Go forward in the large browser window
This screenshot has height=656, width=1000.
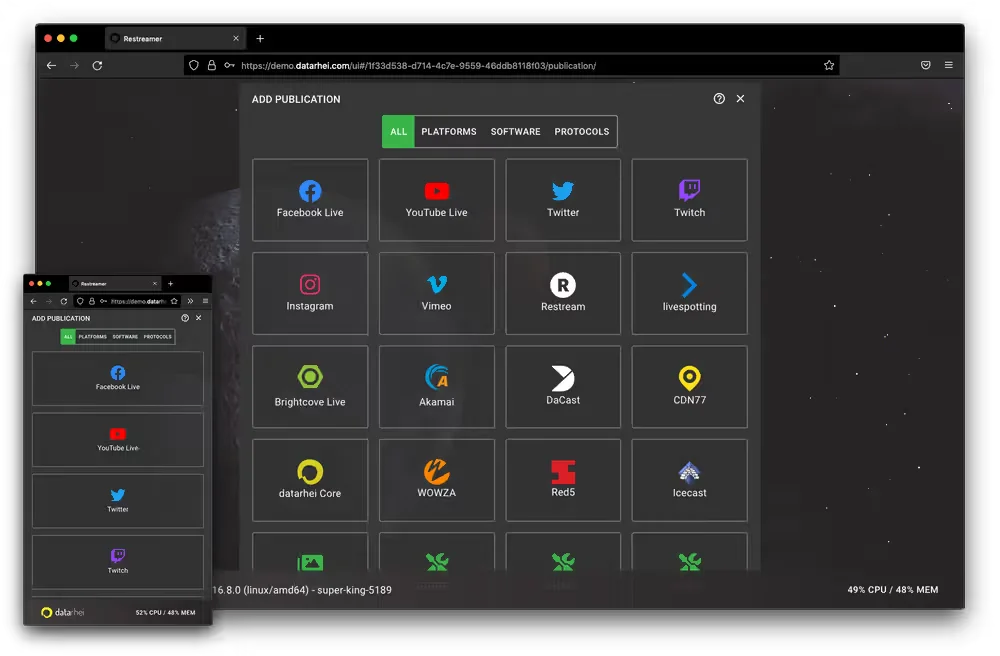(x=75, y=66)
